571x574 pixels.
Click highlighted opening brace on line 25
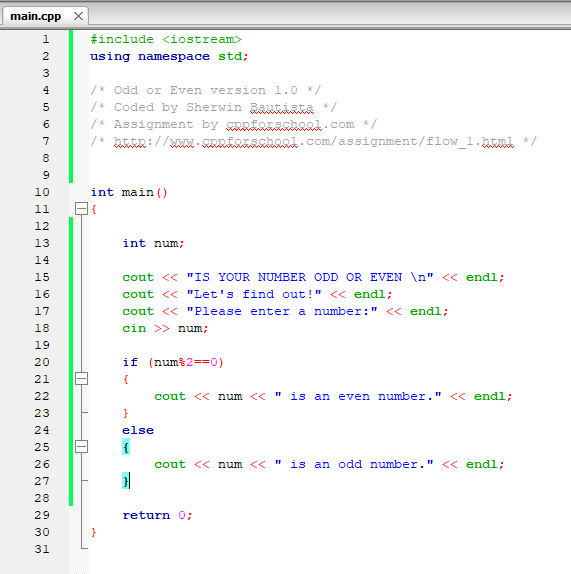tap(126, 447)
